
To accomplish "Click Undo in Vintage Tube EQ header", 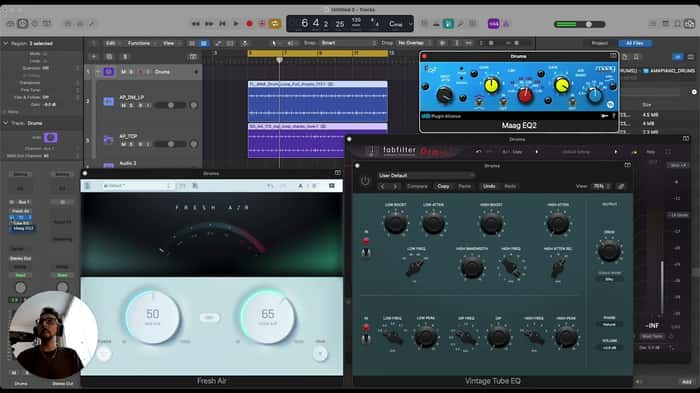I will [x=489, y=186].
